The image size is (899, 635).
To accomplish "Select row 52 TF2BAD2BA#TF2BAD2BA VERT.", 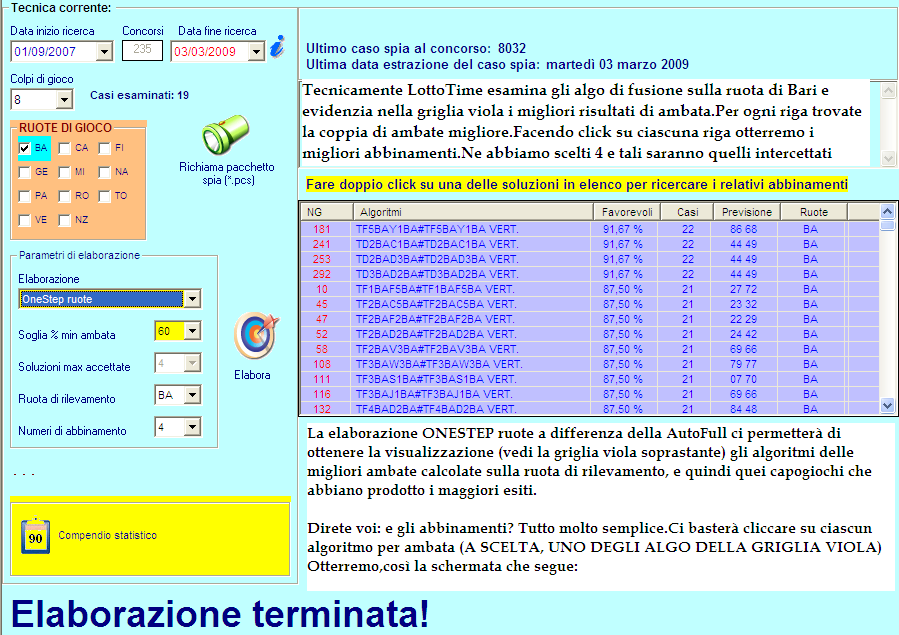I will pyautogui.click(x=589, y=334).
